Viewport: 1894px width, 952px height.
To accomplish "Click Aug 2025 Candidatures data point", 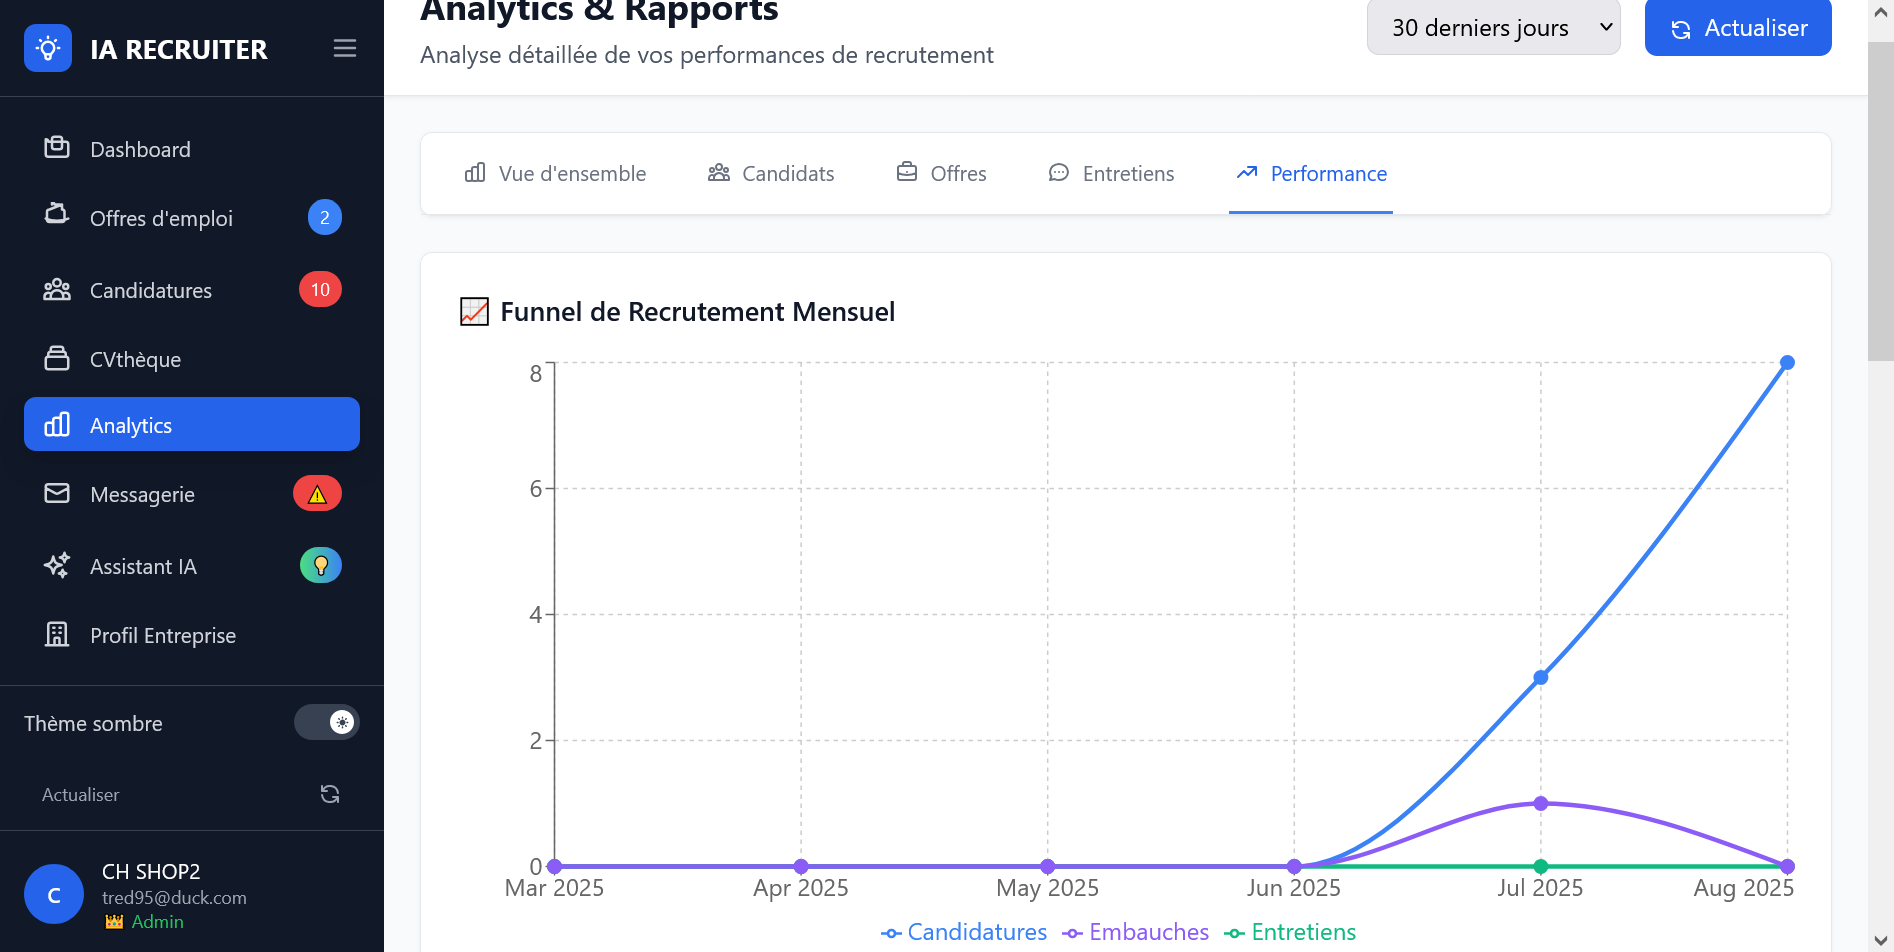I will pos(1787,363).
